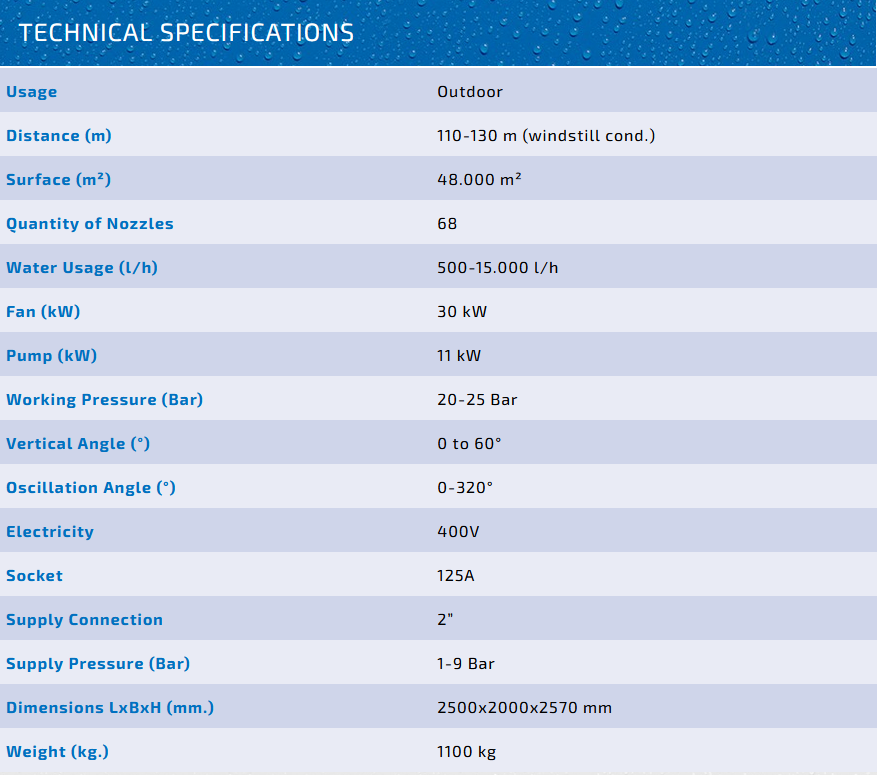
Task: Click the Fan (kW) label
Action: (x=43, y=312)
